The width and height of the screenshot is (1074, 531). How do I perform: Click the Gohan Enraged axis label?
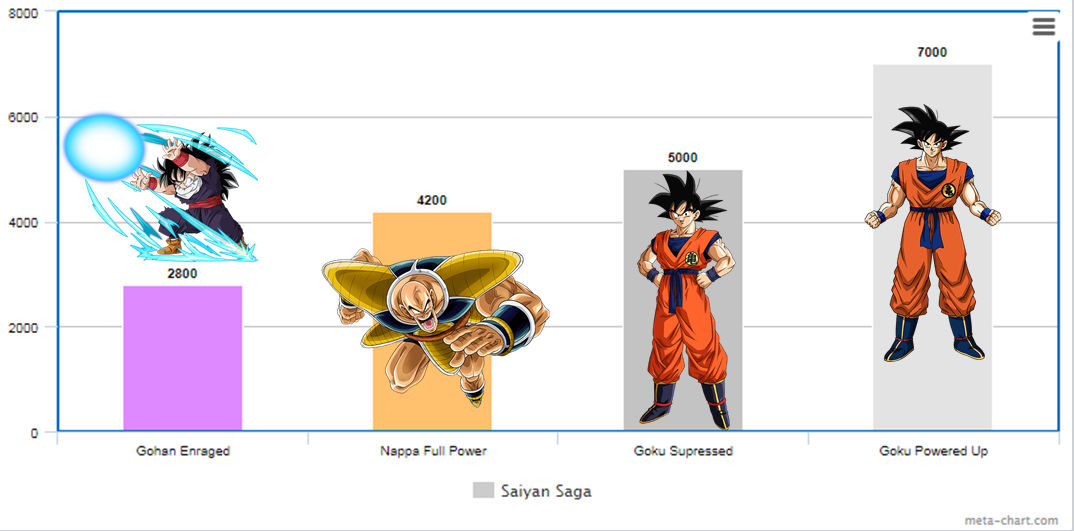pyautogui.click(x=183, y=451)
